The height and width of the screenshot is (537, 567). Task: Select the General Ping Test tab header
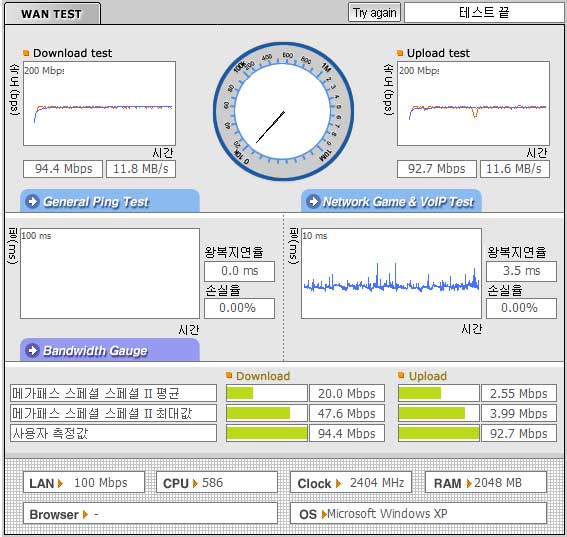pos(110,201)
